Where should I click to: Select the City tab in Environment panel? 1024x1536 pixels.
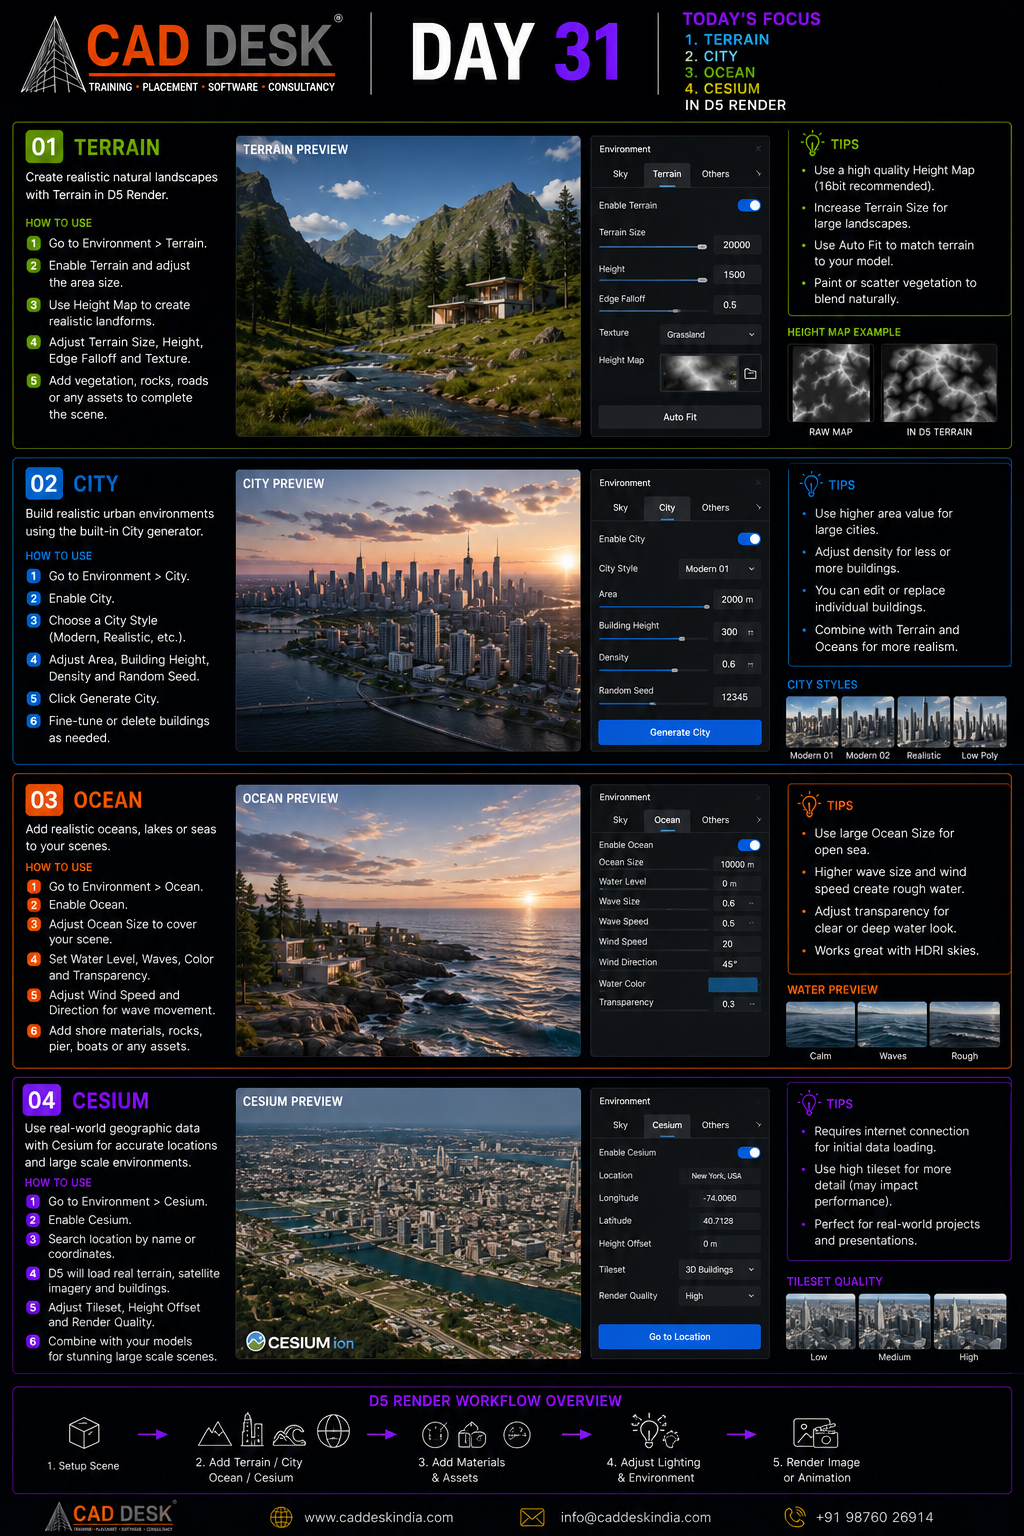[x=667, y=508]
